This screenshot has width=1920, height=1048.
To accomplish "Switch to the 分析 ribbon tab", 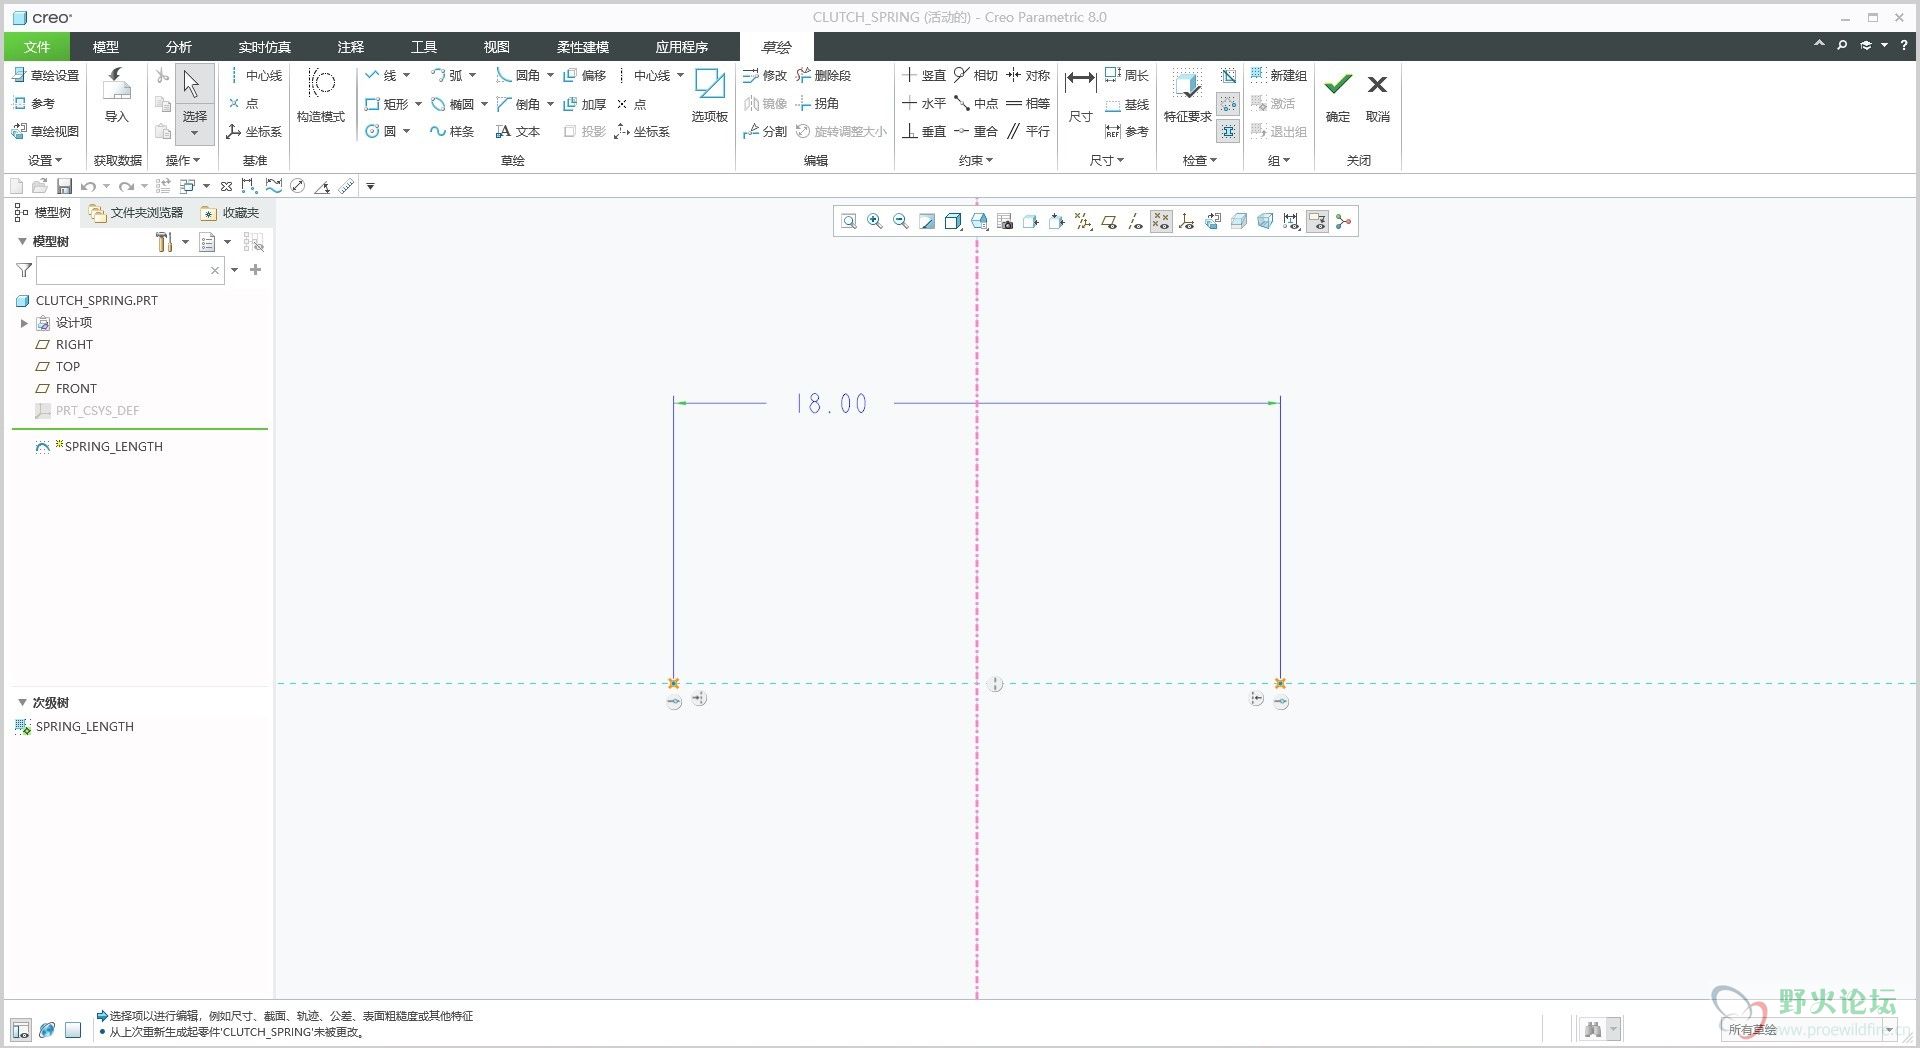I will (179, 47).
